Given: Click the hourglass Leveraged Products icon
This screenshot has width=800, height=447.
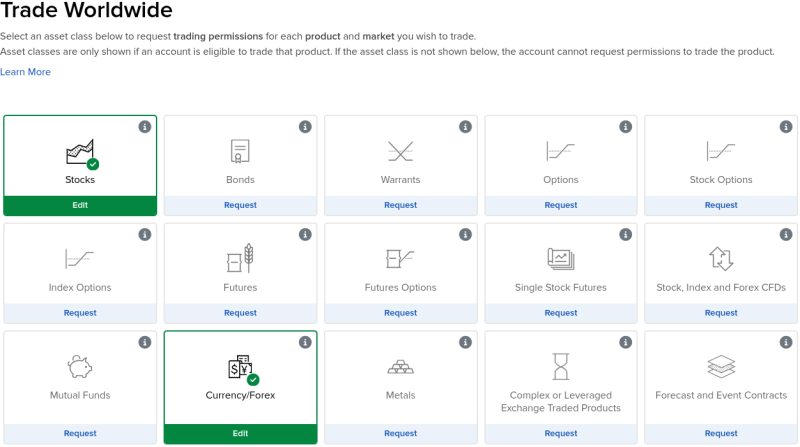Looking at the screenshot, I should [x=560, y=366].
